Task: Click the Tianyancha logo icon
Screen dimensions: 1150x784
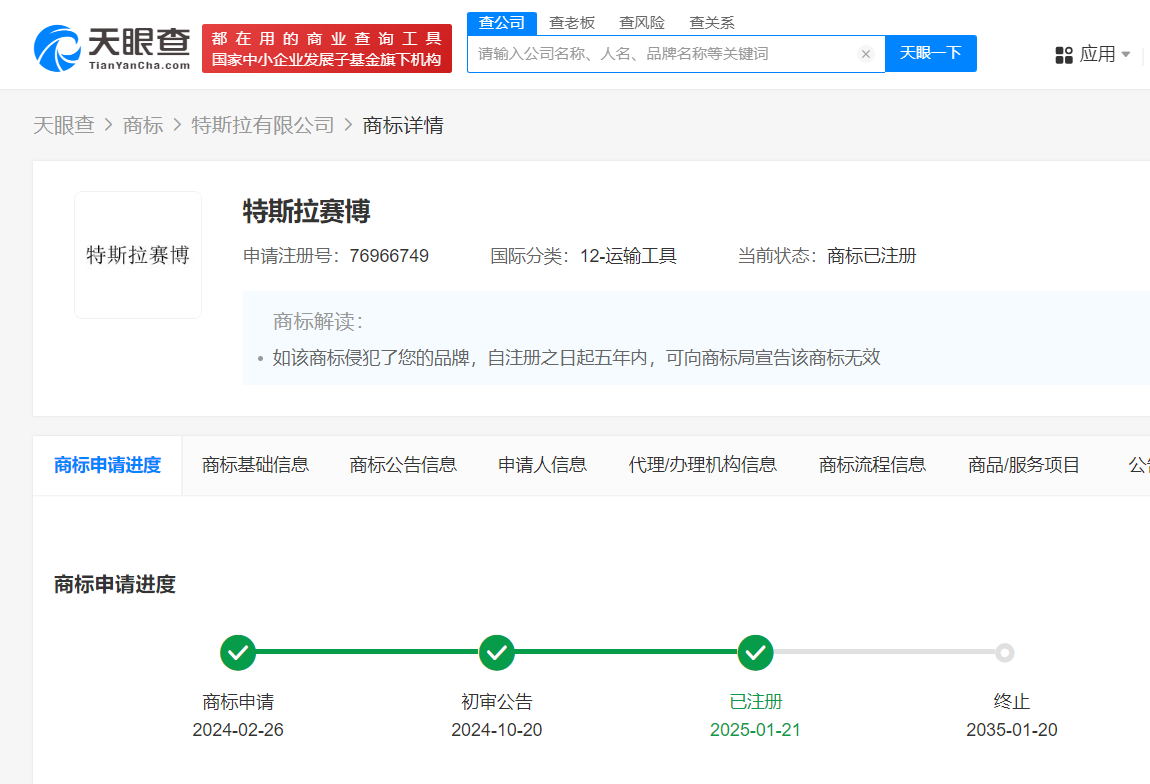Action: tap(58, 48)
